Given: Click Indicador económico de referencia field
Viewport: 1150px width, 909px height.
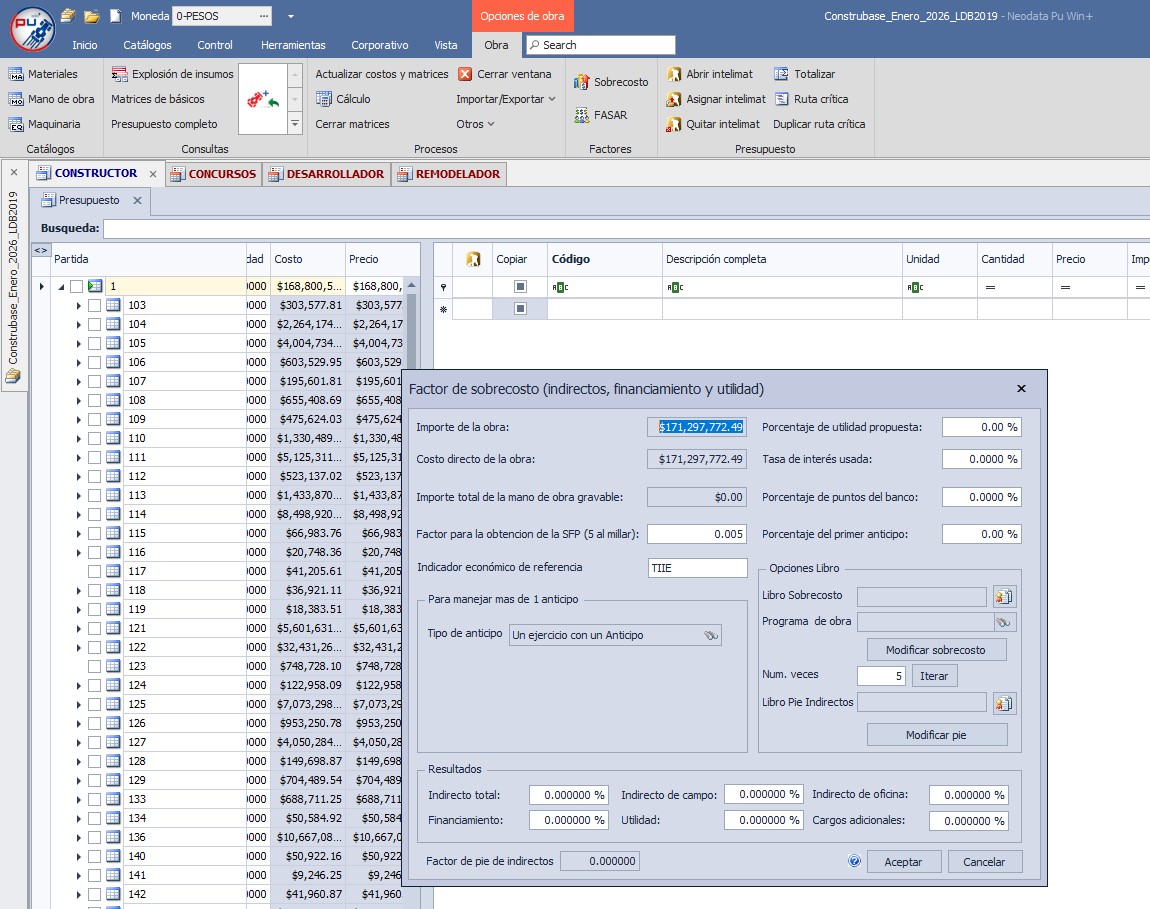Looking at the screenshot, I should (697, 568).
